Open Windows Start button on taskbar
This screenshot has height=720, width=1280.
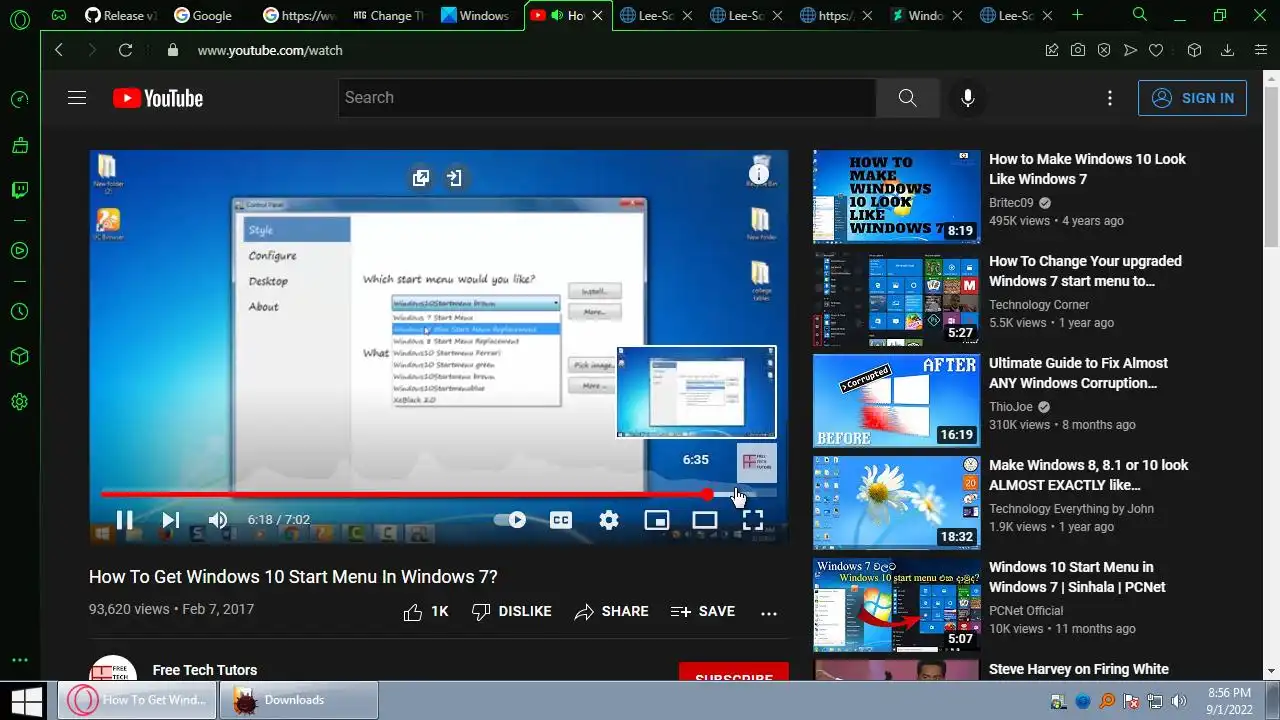pyautogui.click(x=27, y=700)
